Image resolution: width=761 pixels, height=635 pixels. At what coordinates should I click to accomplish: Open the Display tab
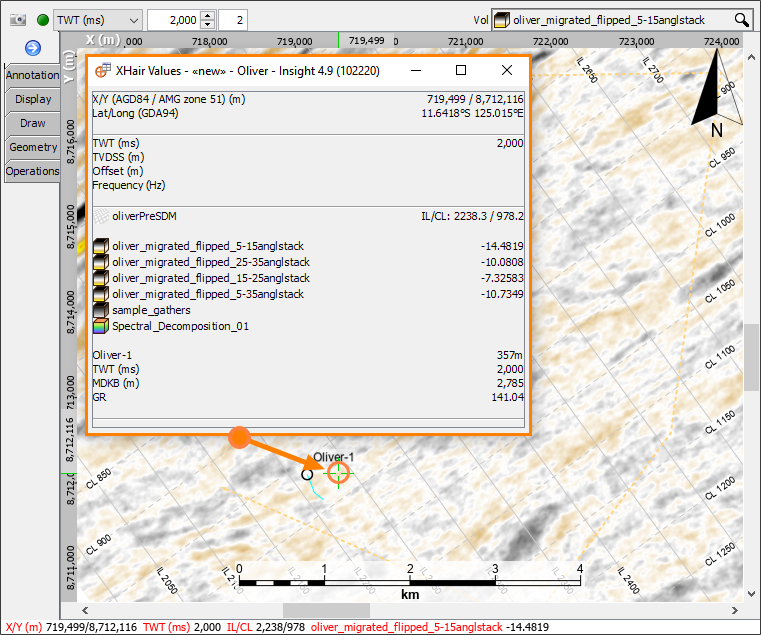point(33,99)
